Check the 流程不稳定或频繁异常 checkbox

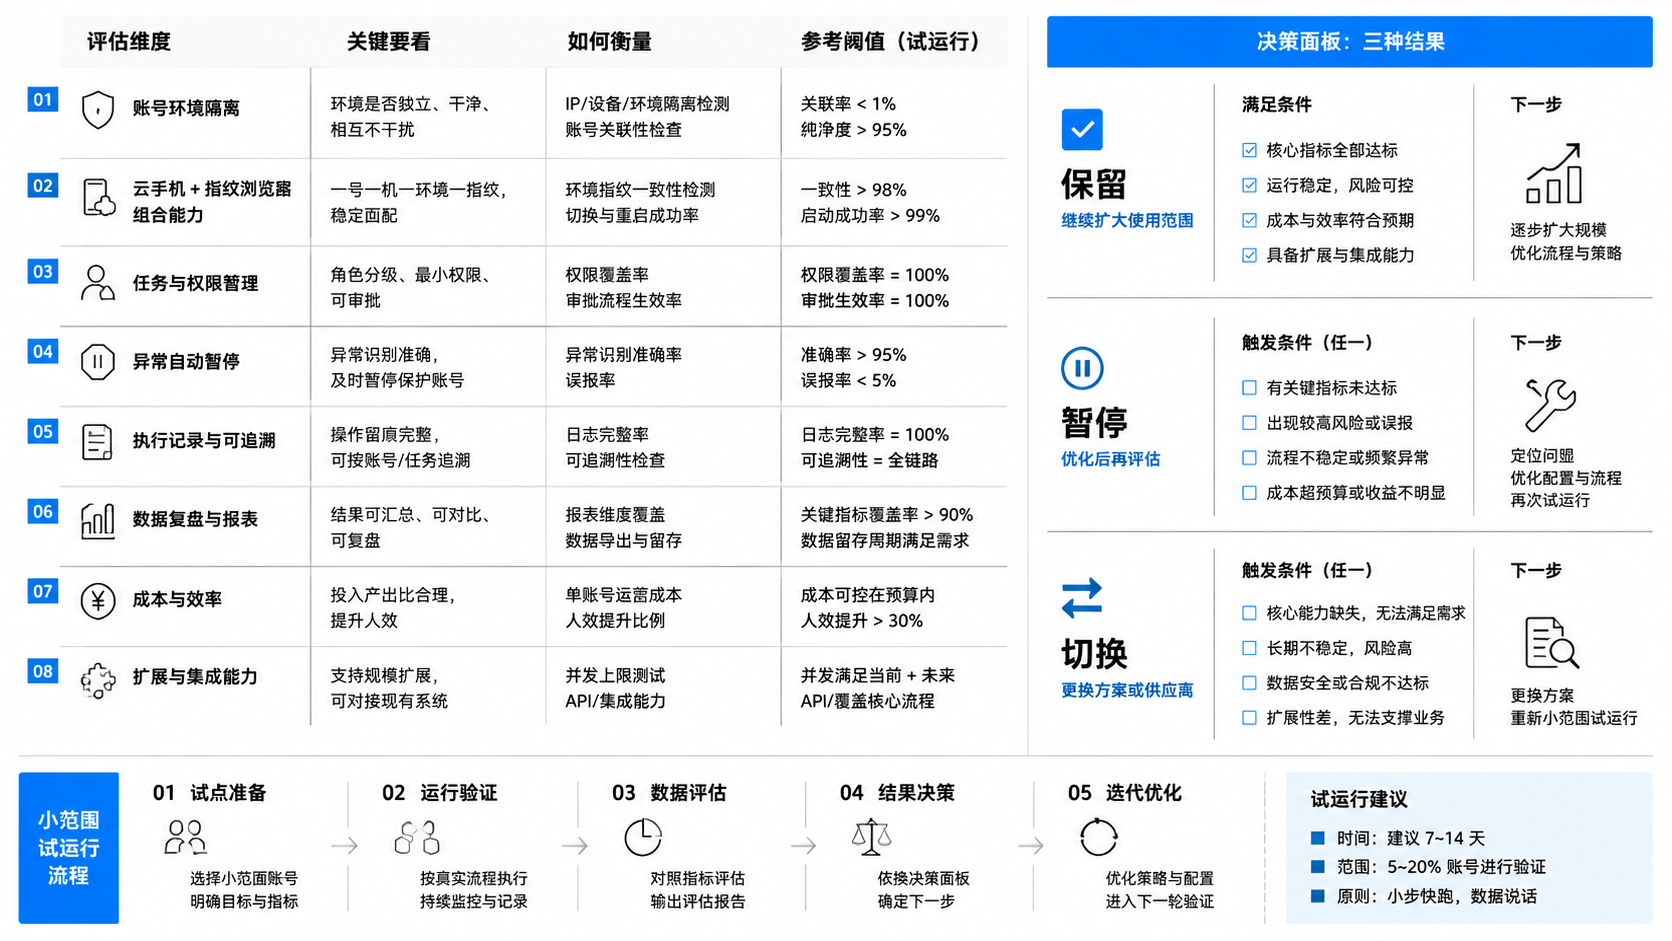point(1249,458)
